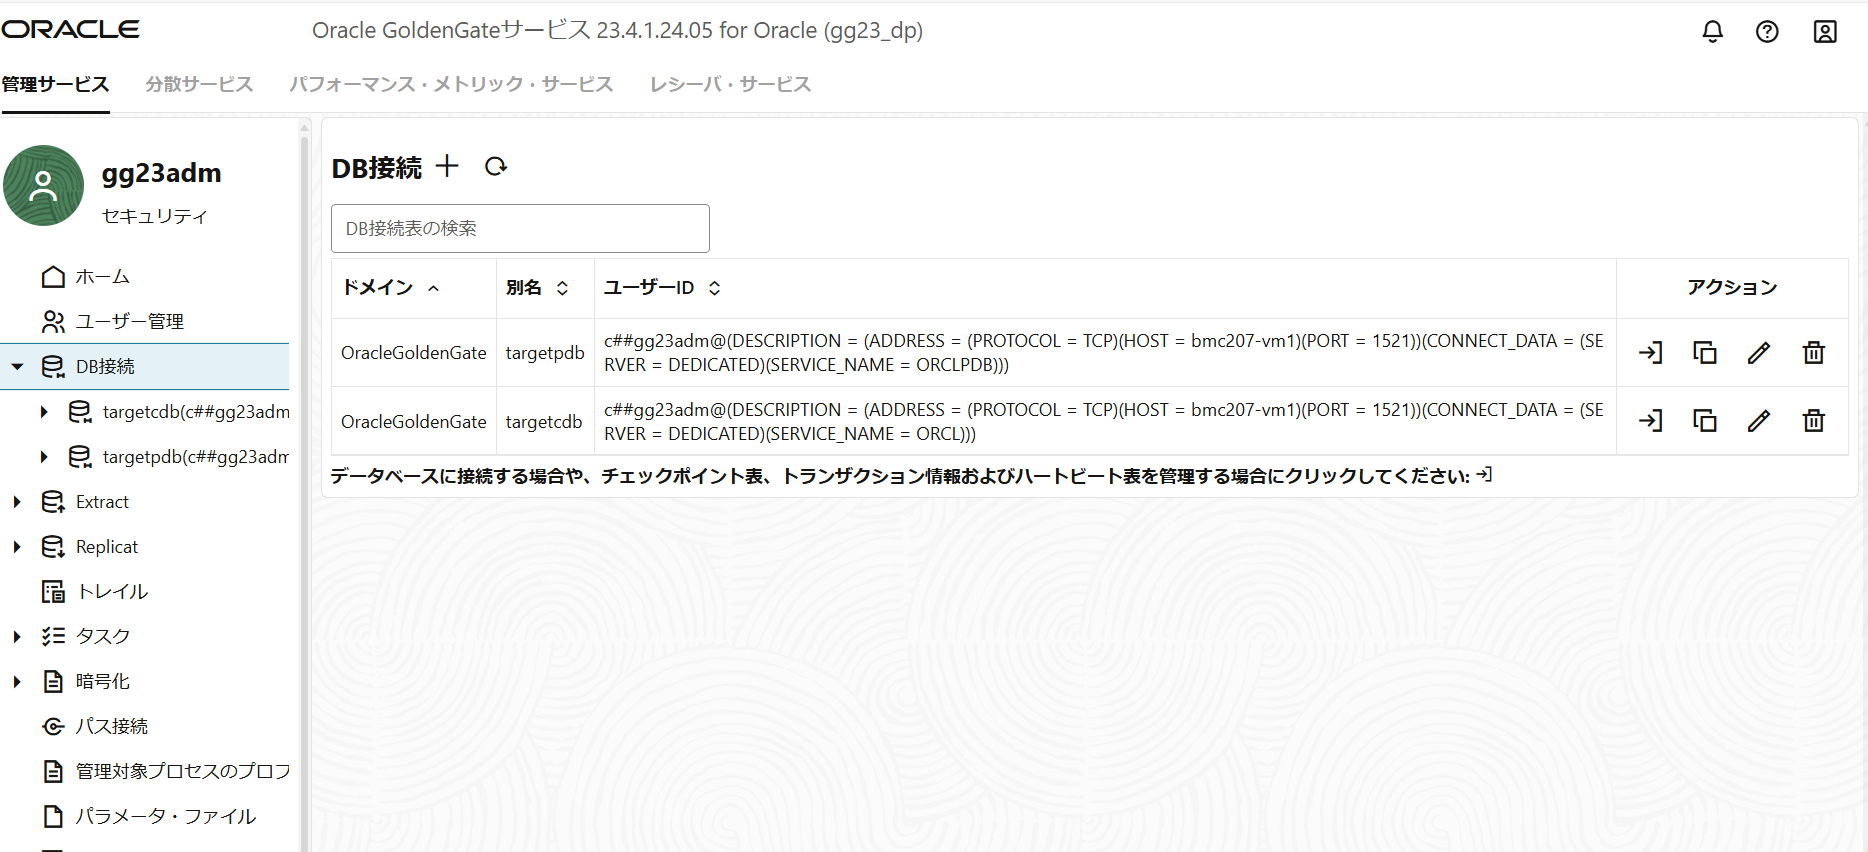Click the 管理対象プロセスのプロファイル icon
The height and width of the screenshot is (852, 1868).
pos(53,772)
